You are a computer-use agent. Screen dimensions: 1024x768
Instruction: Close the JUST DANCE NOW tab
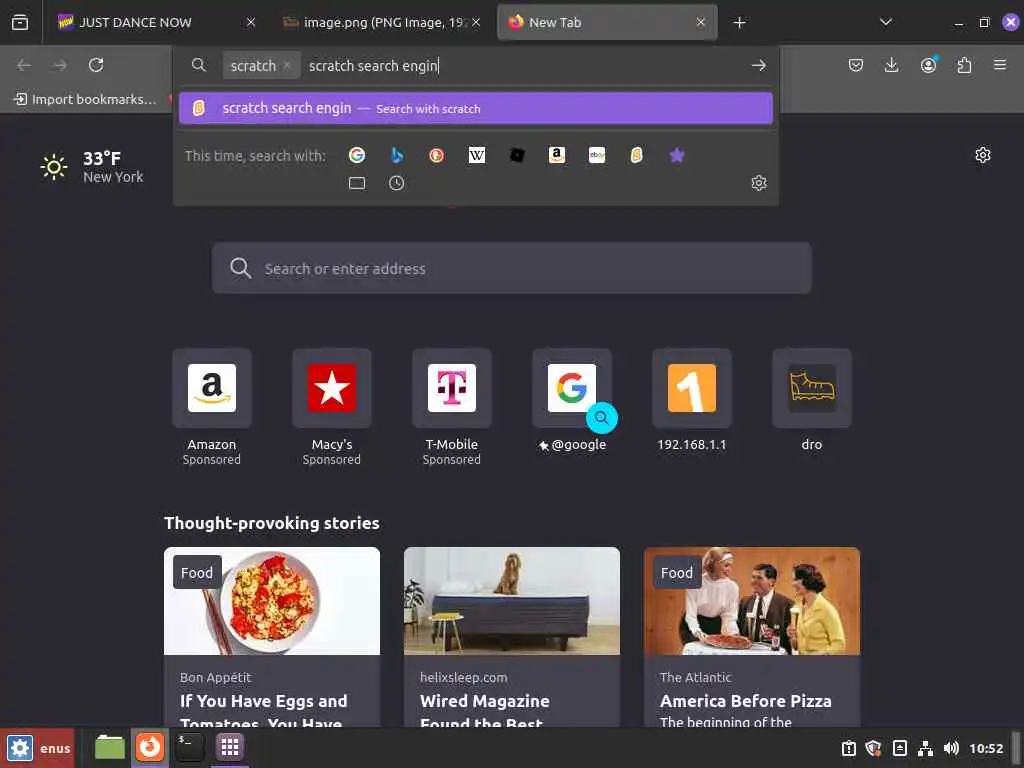pos(251,22)
